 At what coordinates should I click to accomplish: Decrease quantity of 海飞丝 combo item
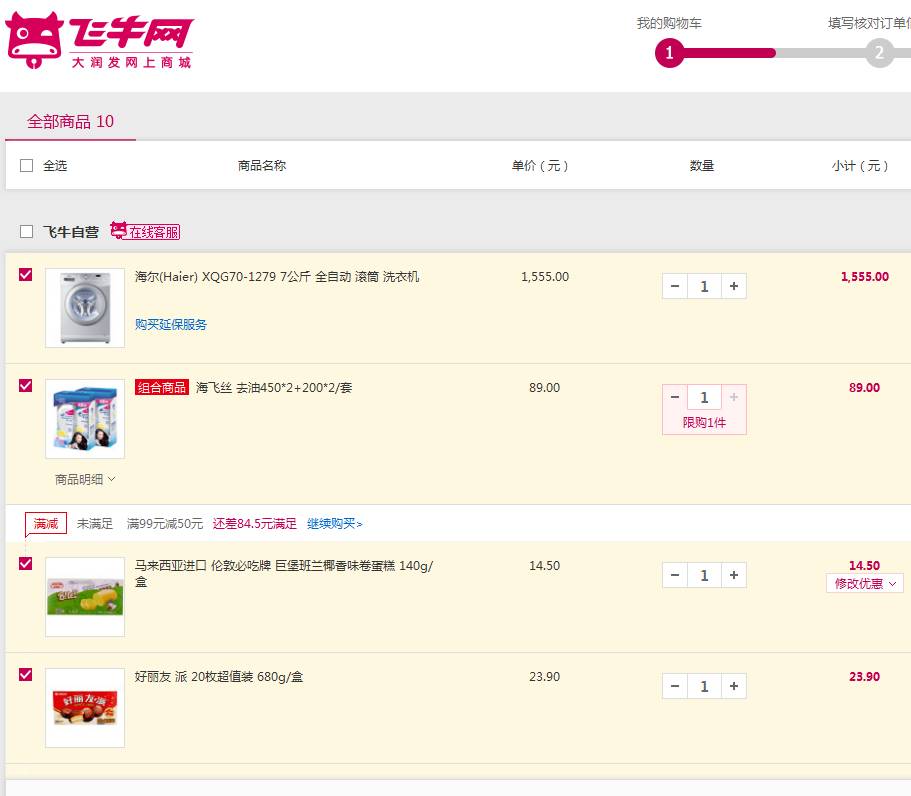pyautogui.click(x=675, y=397)
